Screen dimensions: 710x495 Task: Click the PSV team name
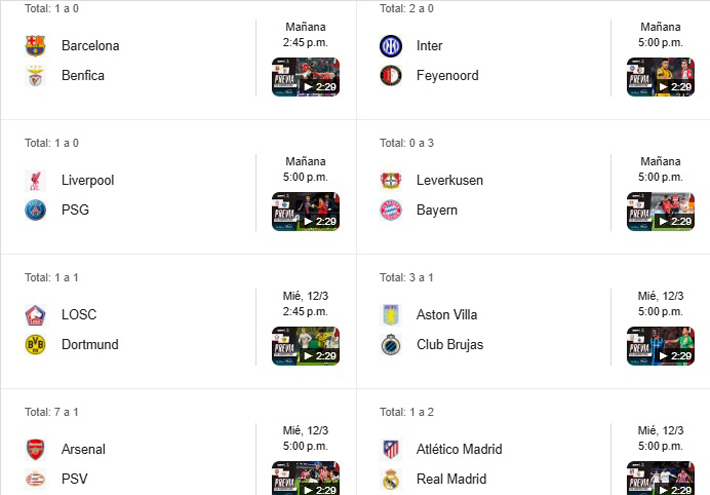click(75, 479)
